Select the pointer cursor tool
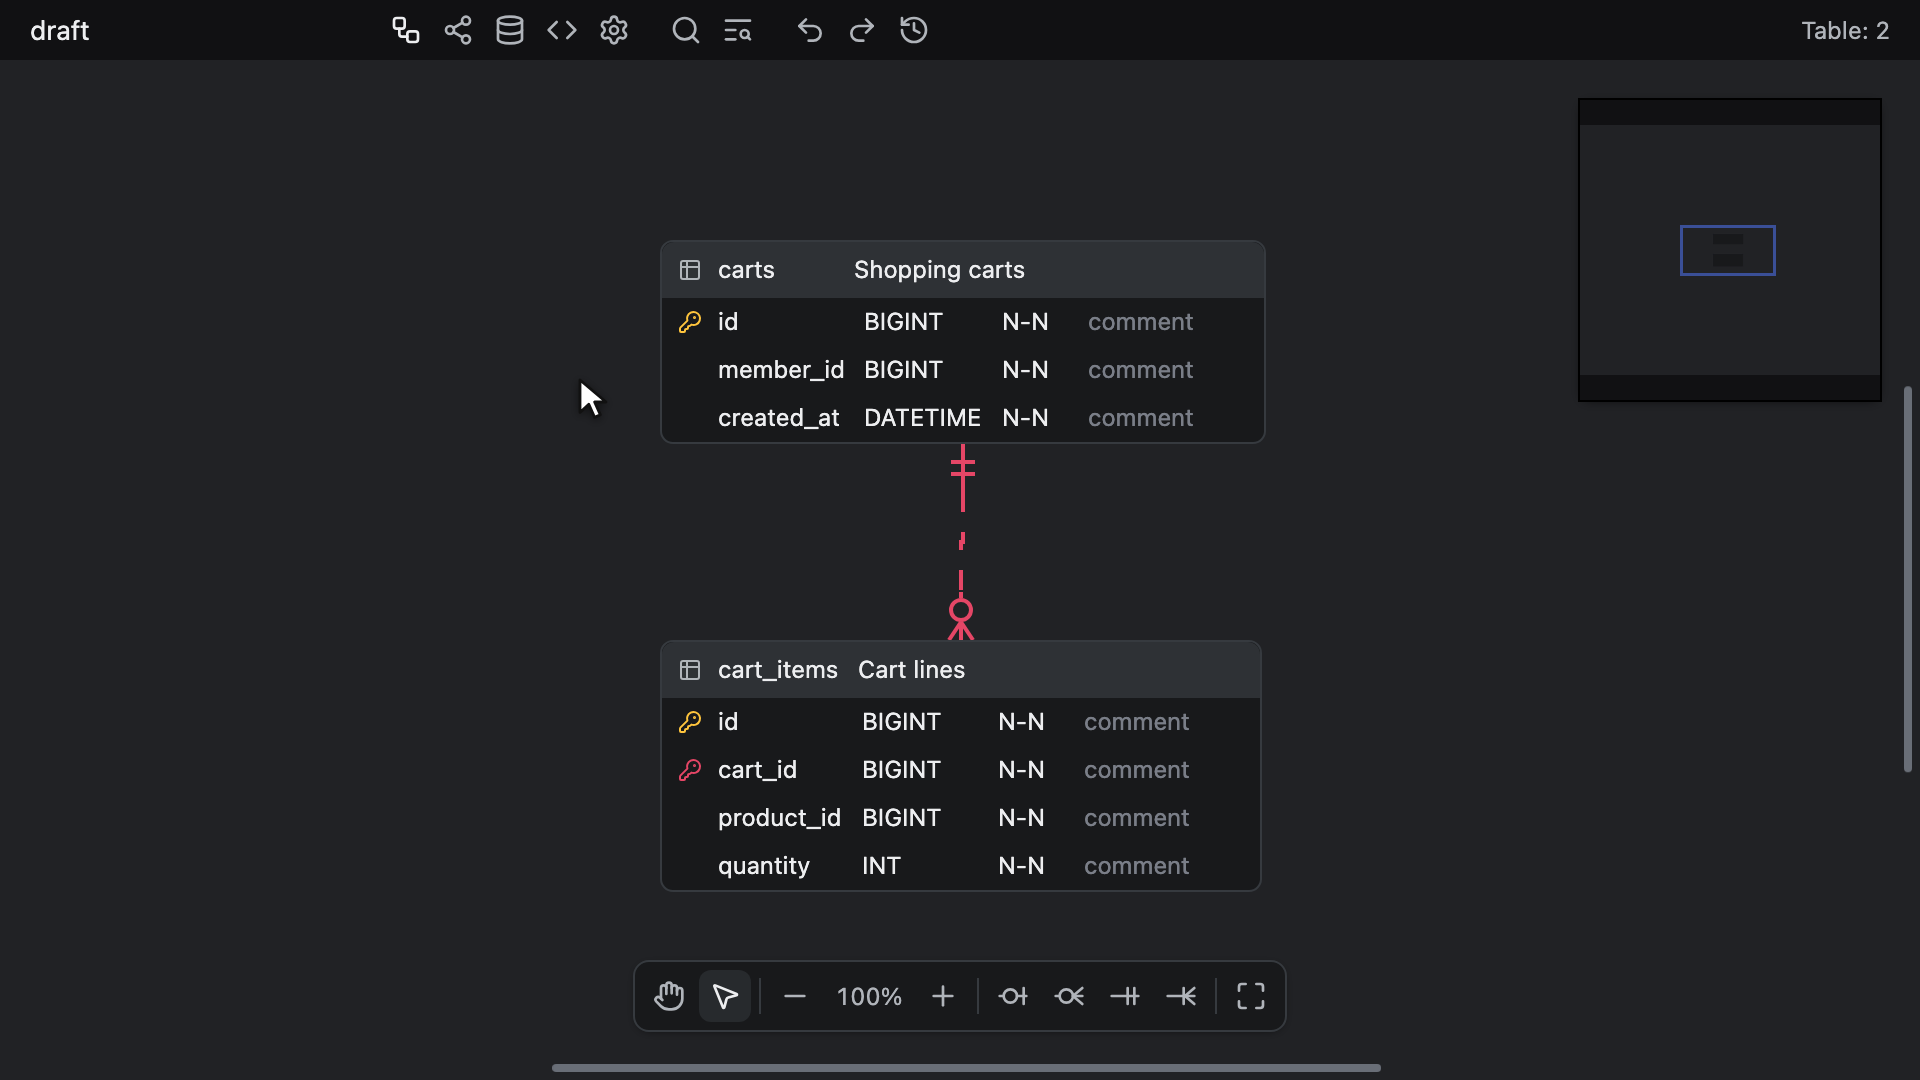1920x1080 pixels. (x=725, y=996)
